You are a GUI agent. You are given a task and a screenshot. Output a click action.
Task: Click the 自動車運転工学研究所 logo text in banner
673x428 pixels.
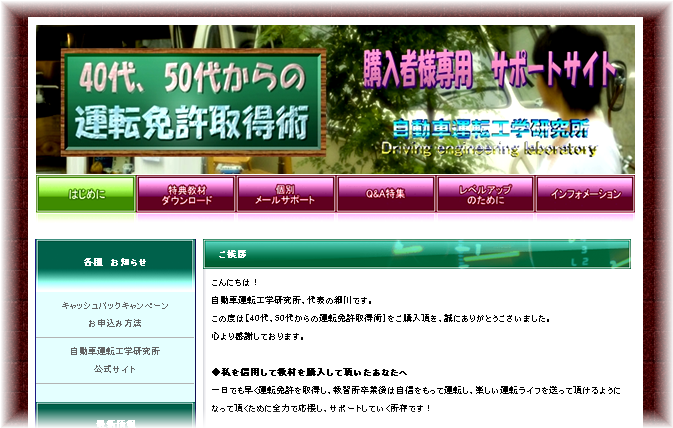tap(490, 130)
